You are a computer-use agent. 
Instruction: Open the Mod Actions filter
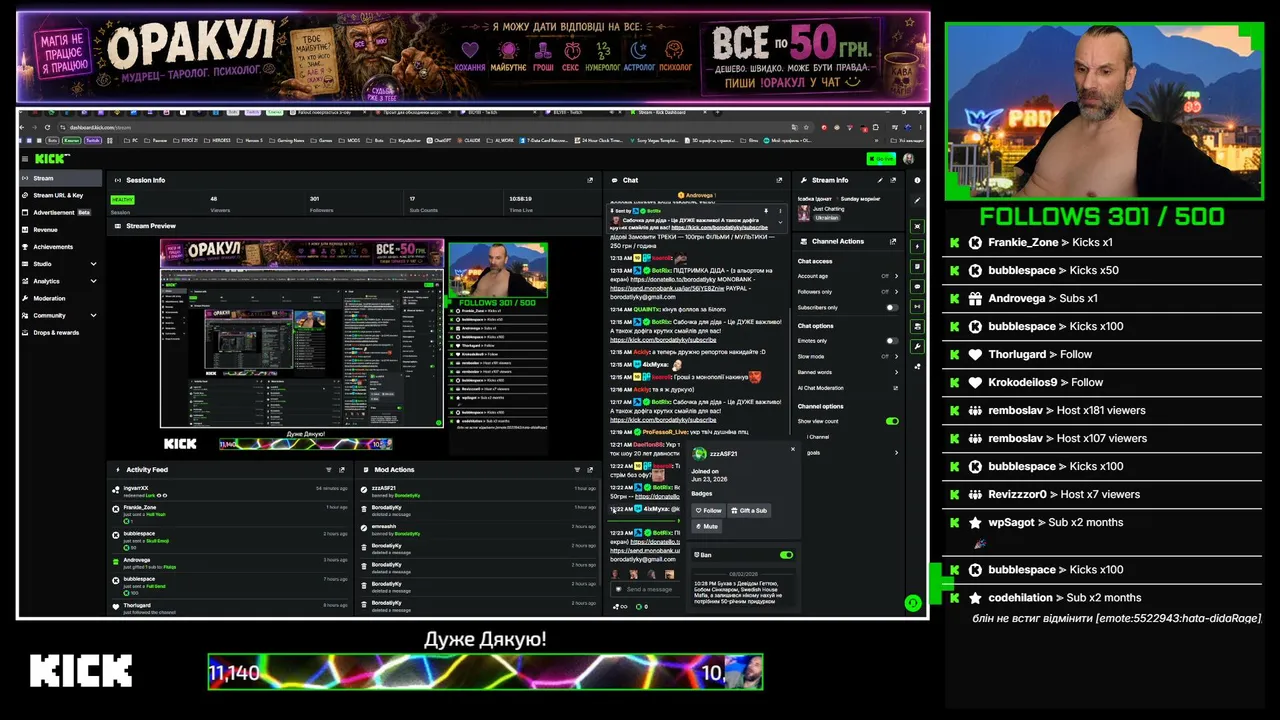(x=576, y=469)
